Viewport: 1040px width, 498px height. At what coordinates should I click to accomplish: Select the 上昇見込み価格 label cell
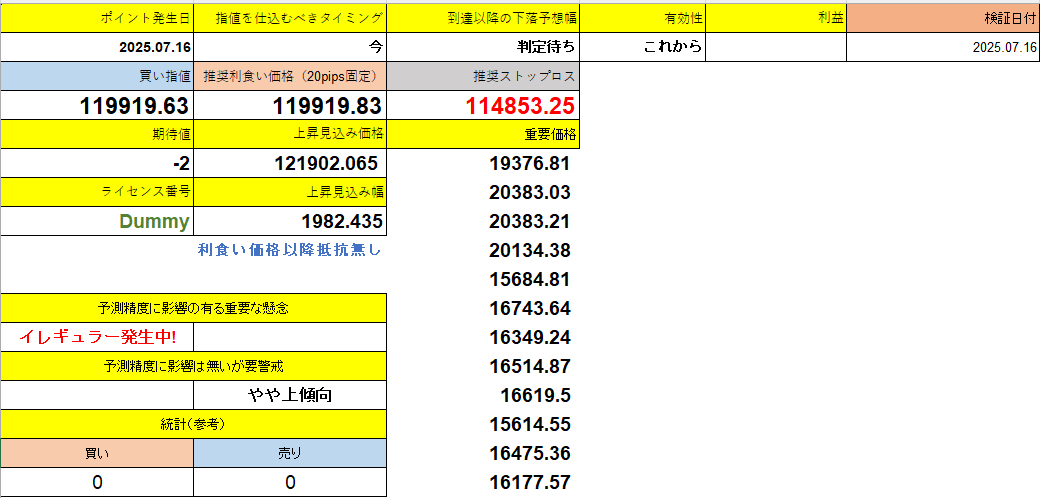(290, 134)
